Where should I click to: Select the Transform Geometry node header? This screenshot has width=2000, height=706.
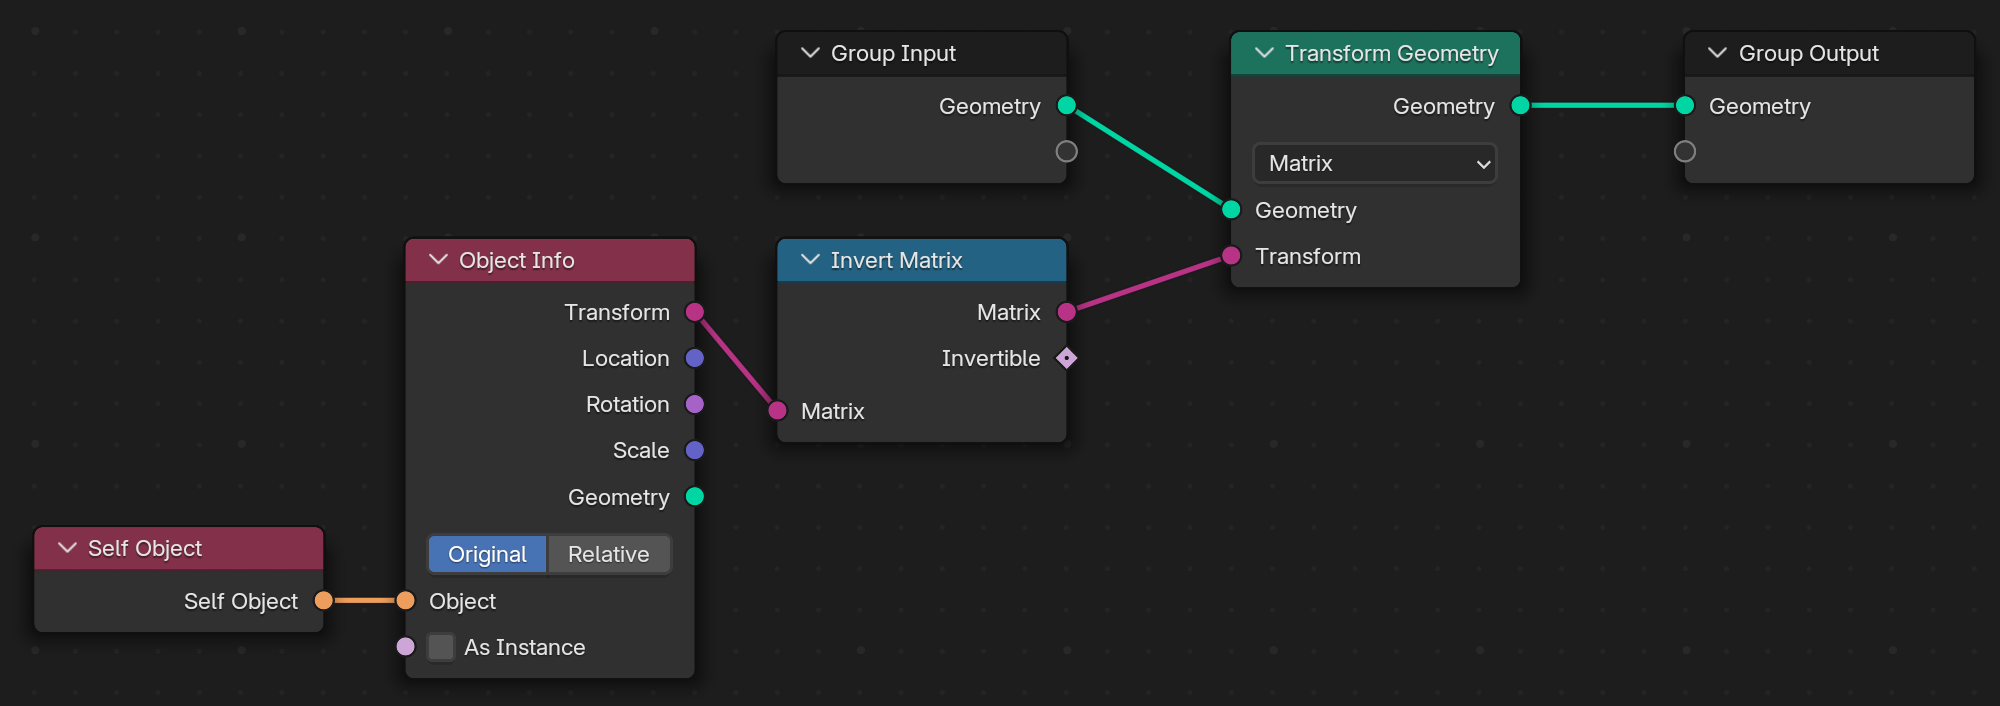click(1375, 53)
